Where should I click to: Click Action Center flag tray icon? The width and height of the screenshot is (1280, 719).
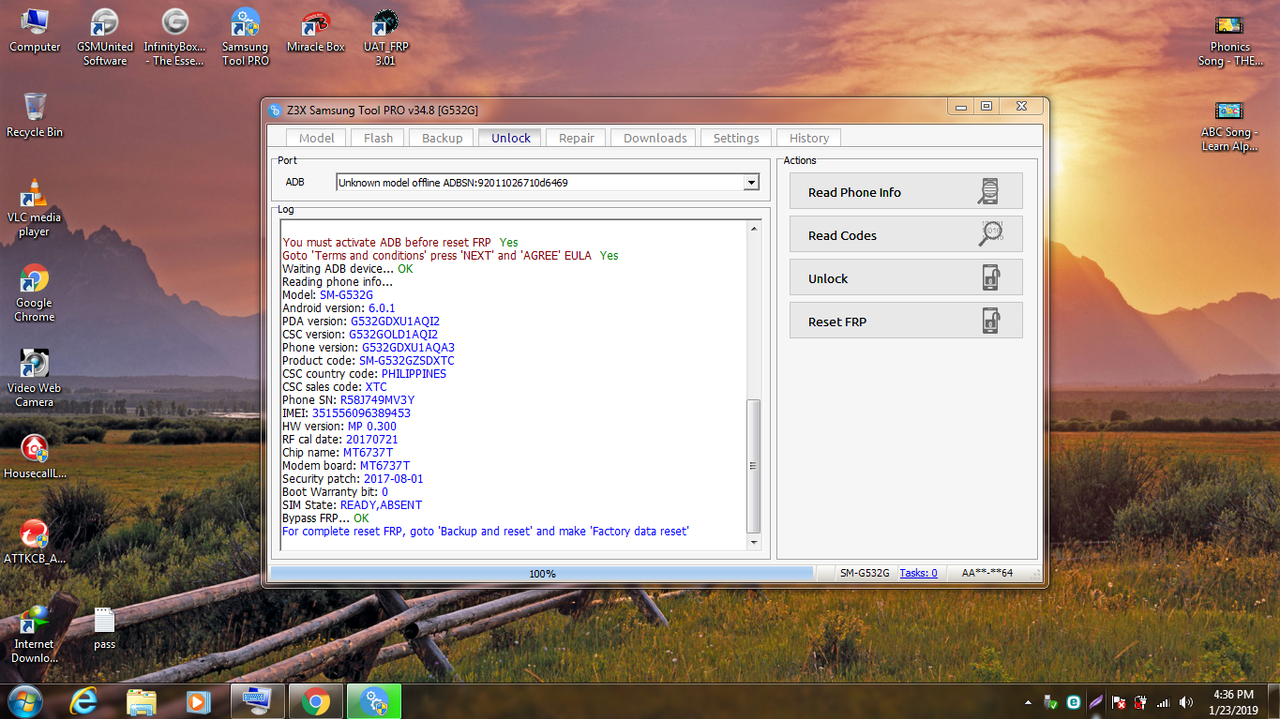tap(1119, 702)
